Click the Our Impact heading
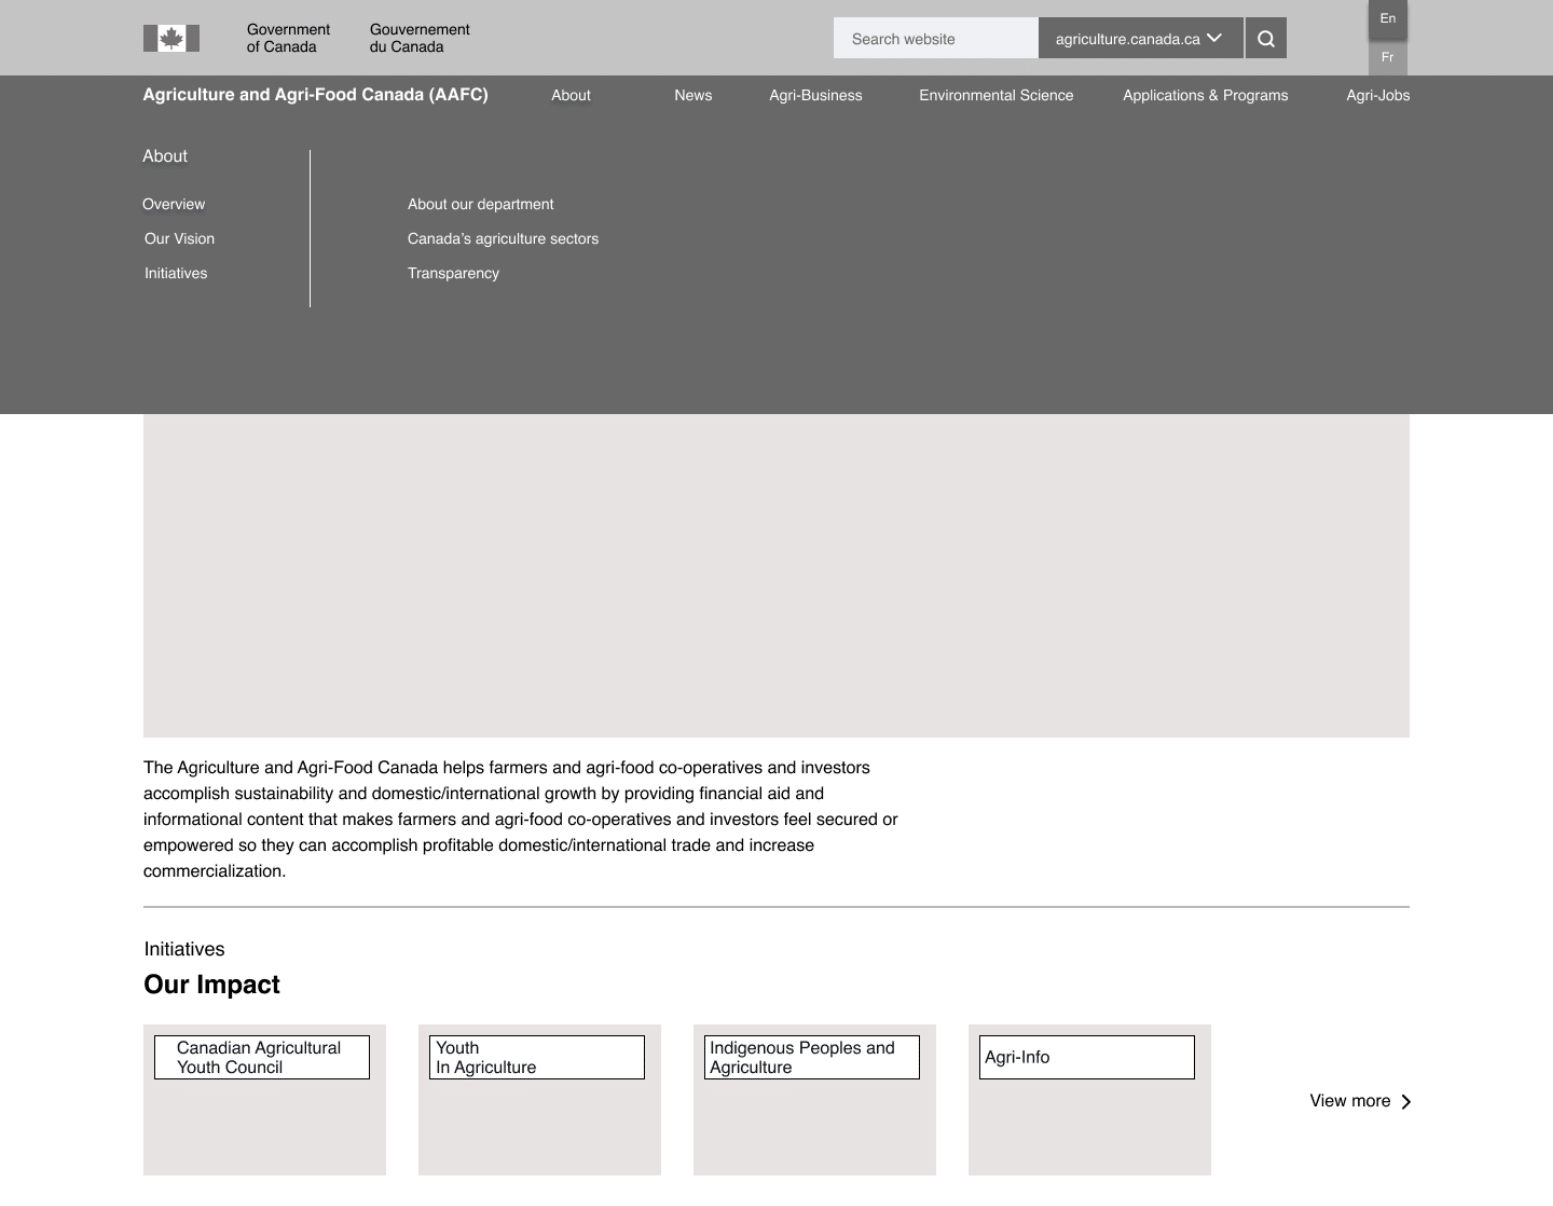Screen dimensions: 1553x1206 [x=212, y=984]
